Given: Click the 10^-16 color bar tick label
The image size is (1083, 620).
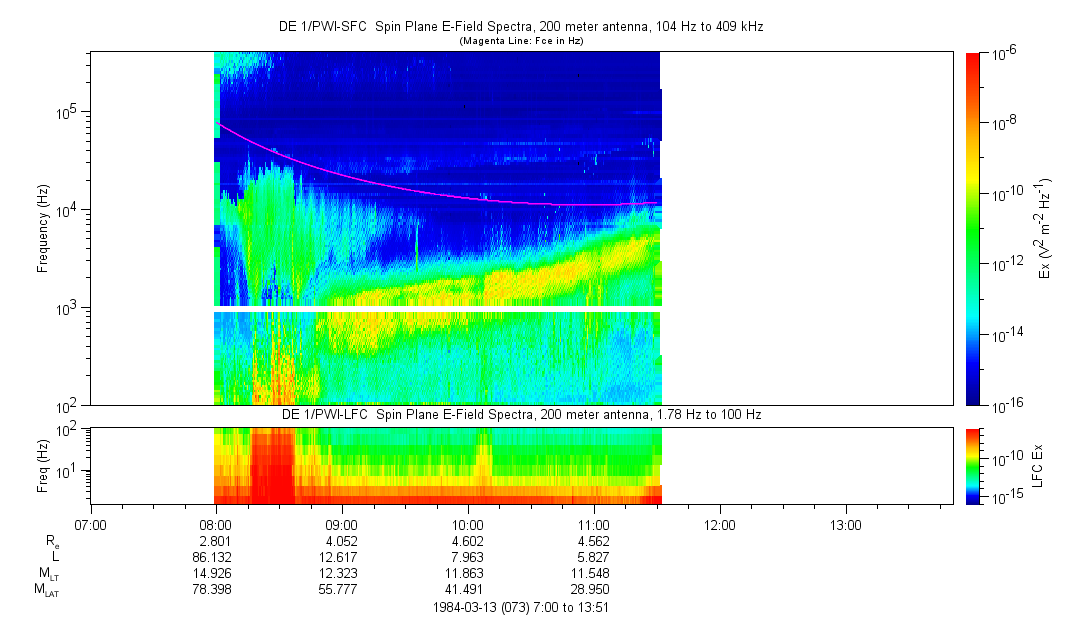Looking at the screenshot, I should 1007,405.
